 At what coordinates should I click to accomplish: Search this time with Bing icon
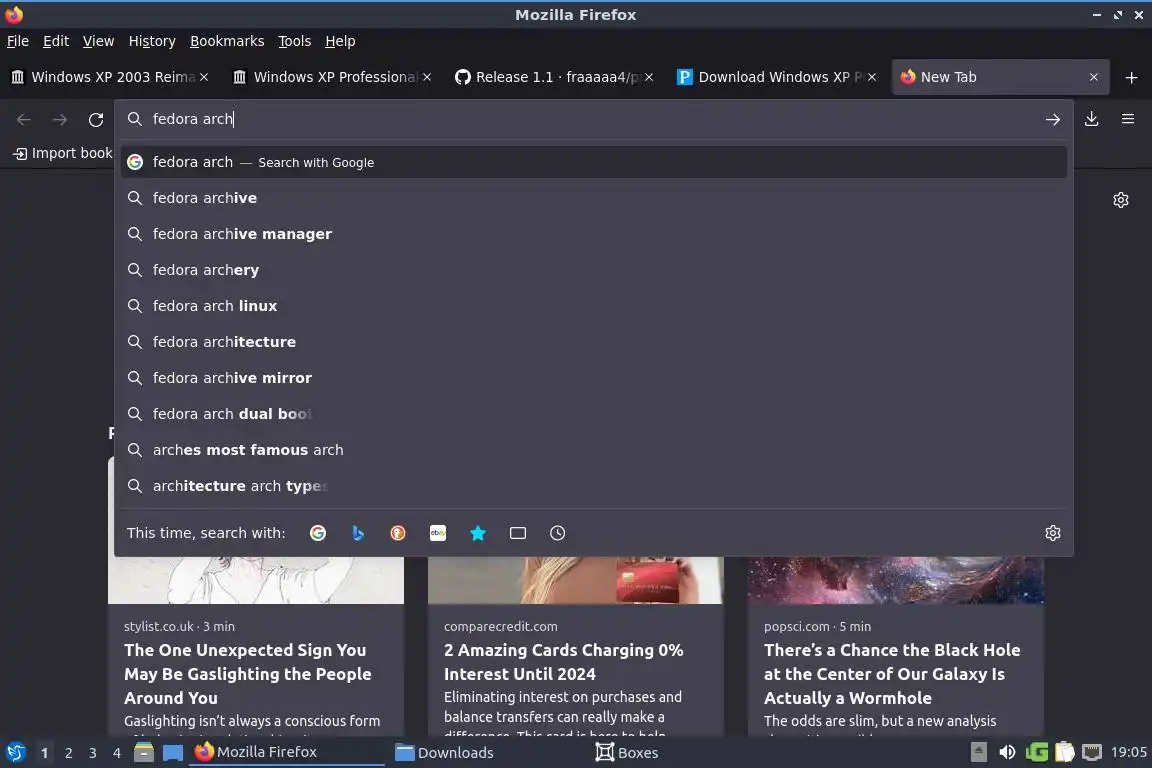(x=358, y=533)
